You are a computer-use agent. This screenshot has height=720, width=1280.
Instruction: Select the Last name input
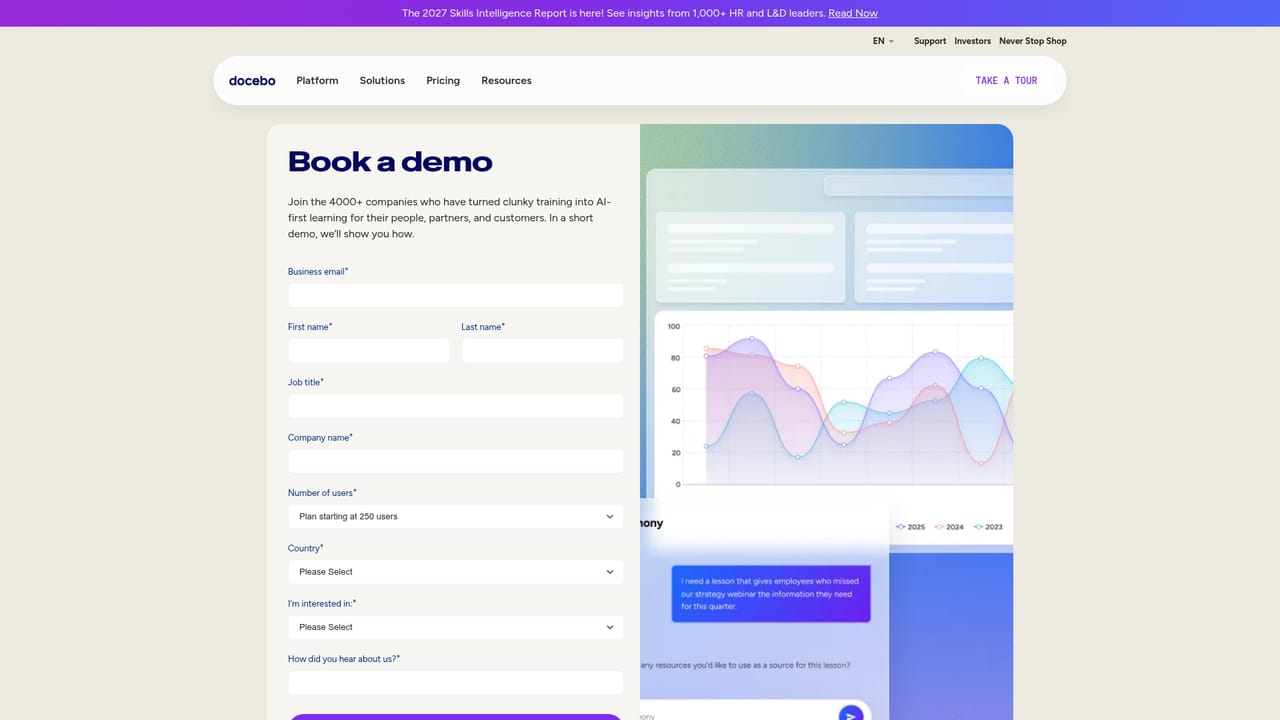pyautogui.click(x=542, y=350)
